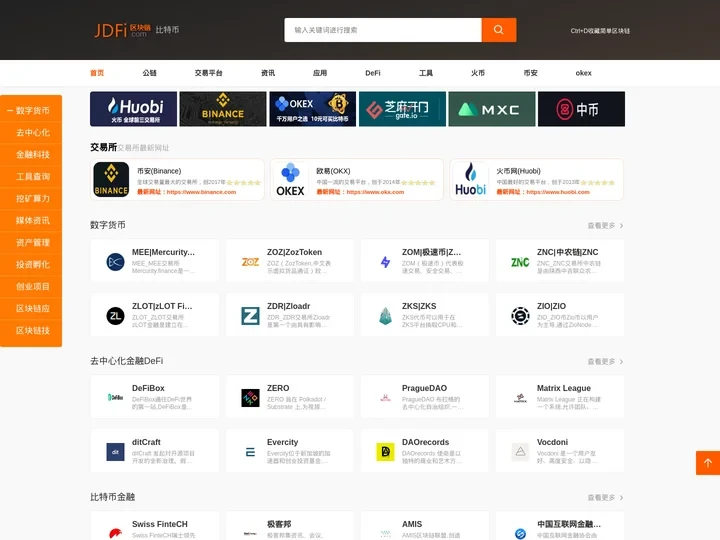720x540 pixels.
Task: Open the 工具 nav tab
Action: tap(426, 73)
